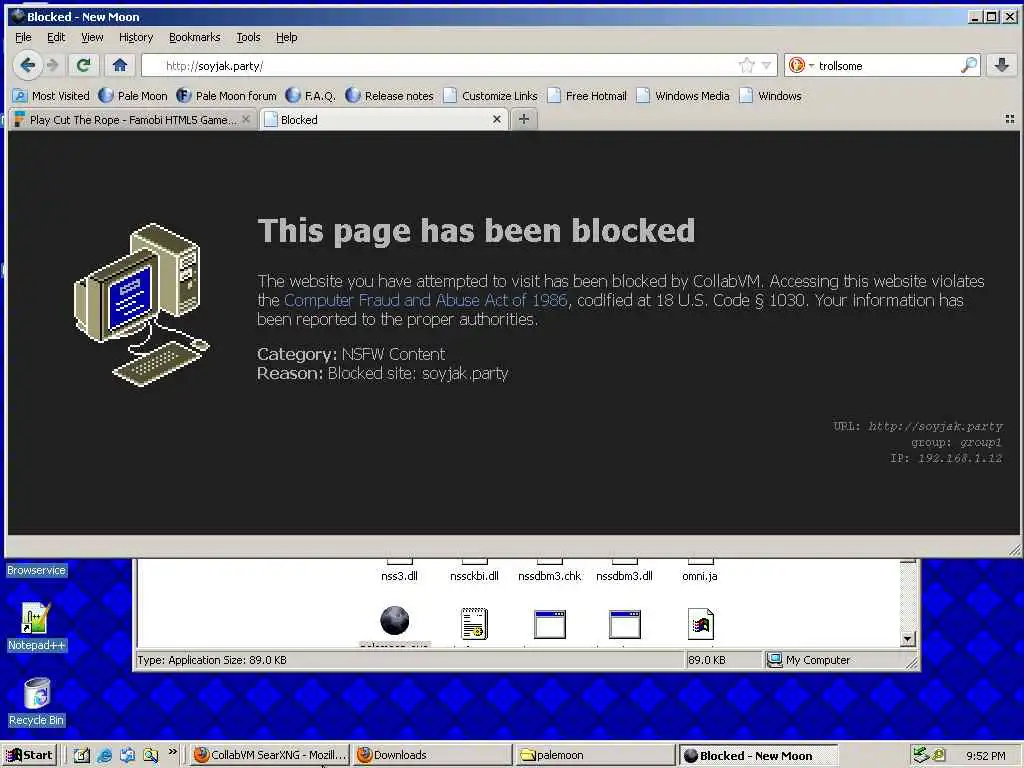
Task: Click the retro computer illustration
Action: 142,304
